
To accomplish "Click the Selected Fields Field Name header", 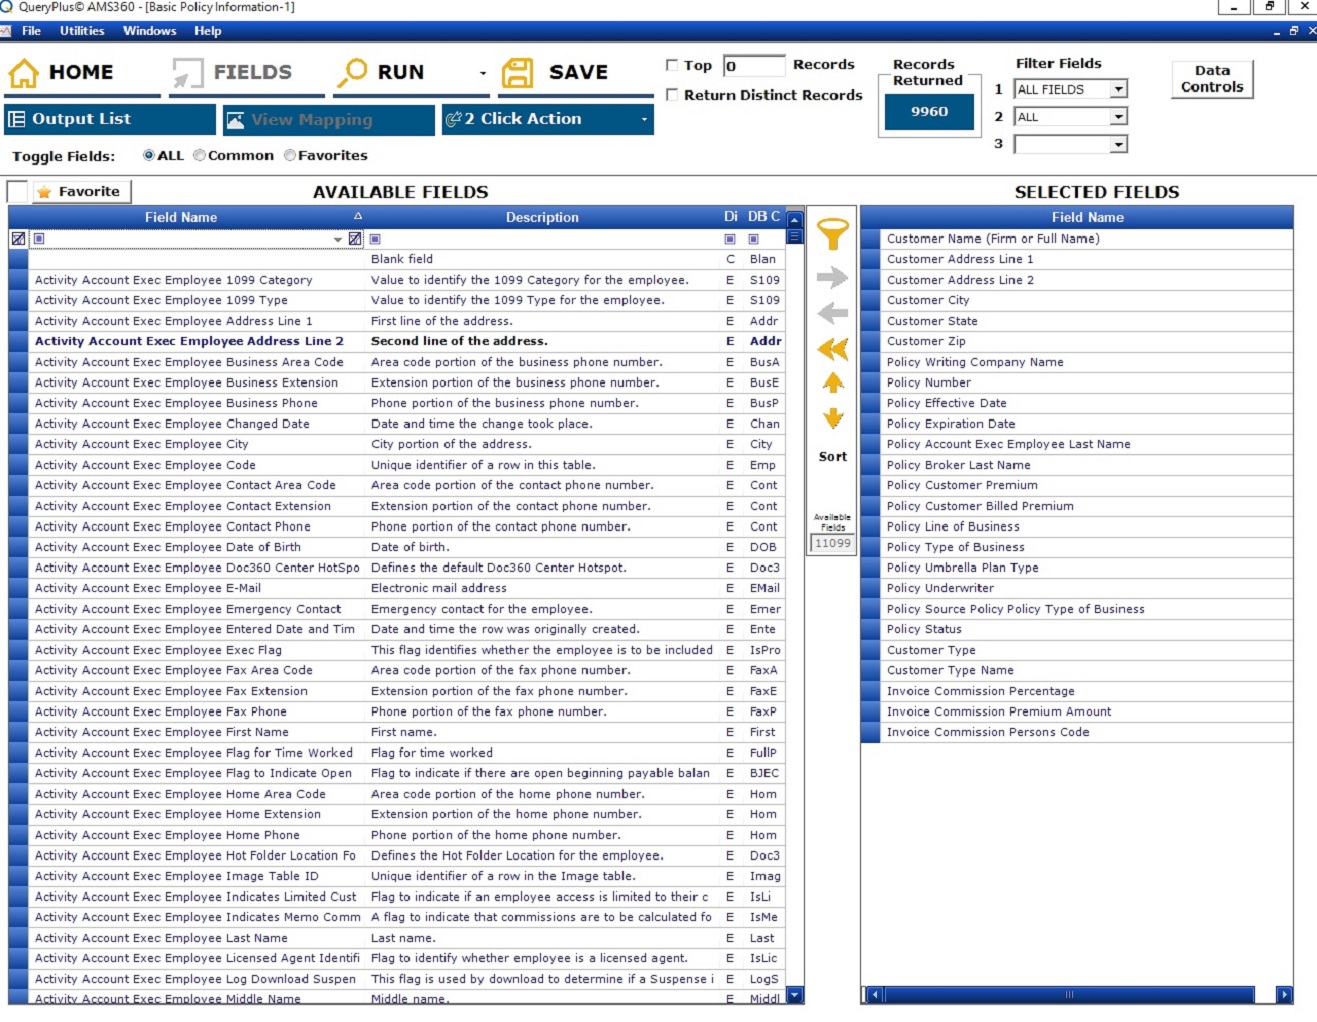I will pyautogui.click(x=1087, y=217).
